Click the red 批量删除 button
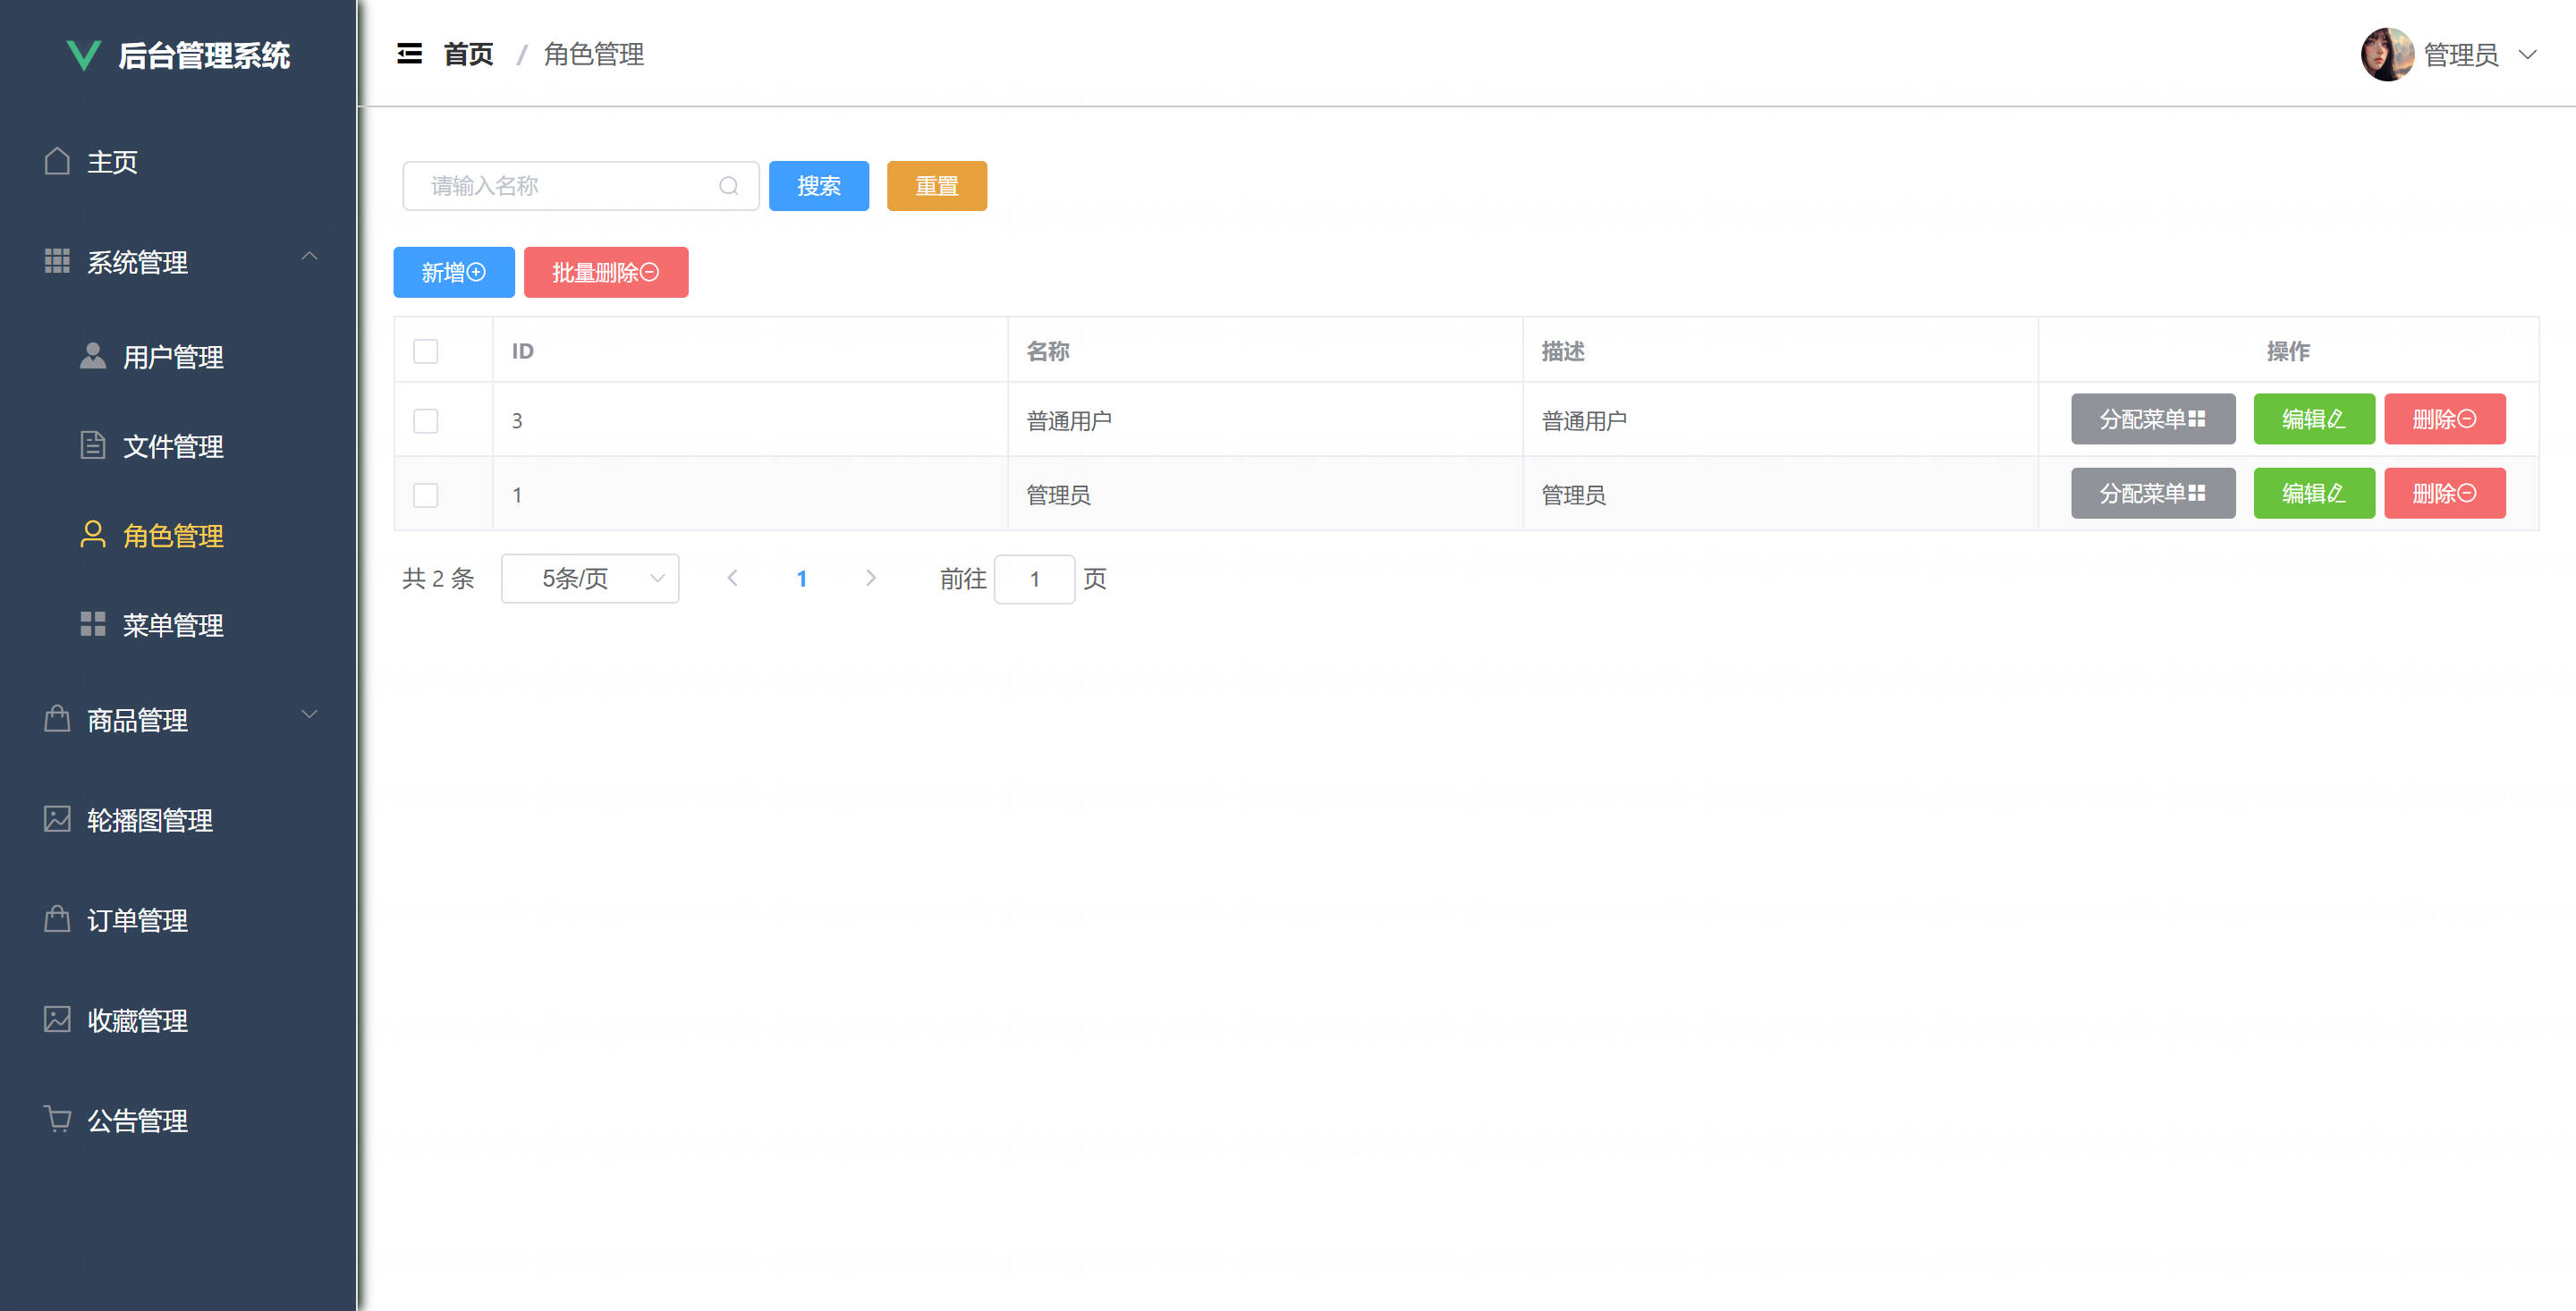The height and width of the screenshot is (1311, 2576). pyautogui.click(x=606, y=272)
